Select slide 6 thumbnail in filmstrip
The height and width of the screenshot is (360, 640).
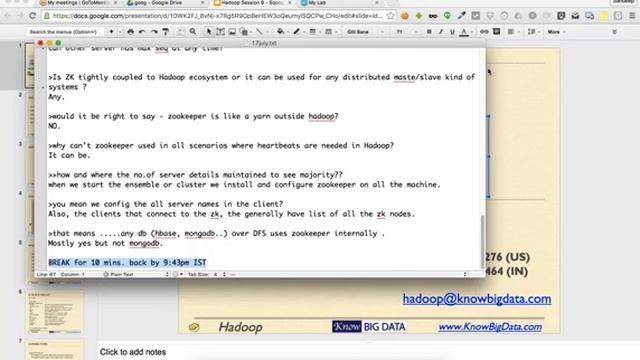[55, 312]
